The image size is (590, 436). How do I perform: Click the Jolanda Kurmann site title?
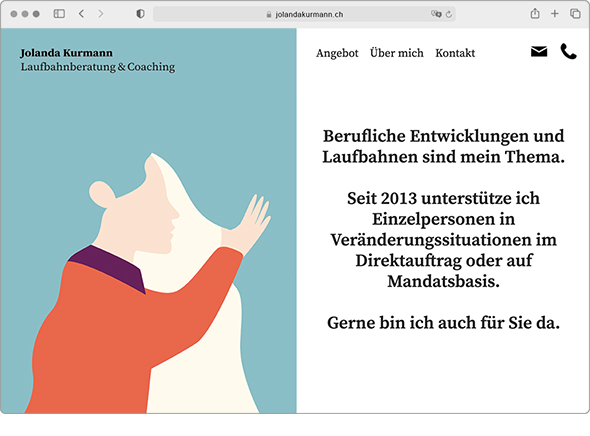coord(67,53)
